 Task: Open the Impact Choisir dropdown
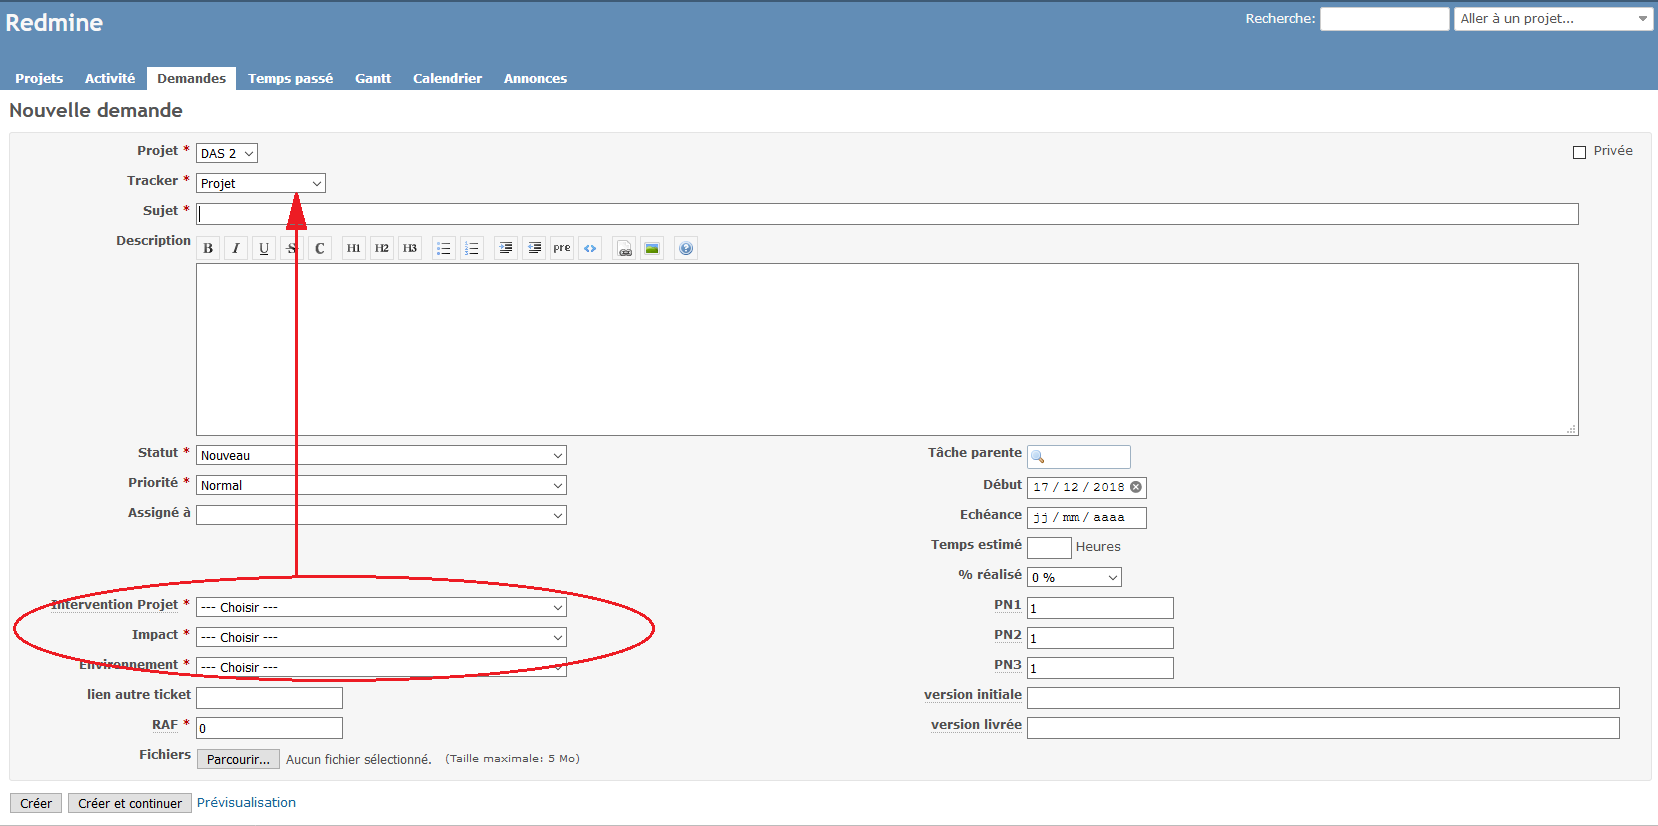(x=381, y=637)
